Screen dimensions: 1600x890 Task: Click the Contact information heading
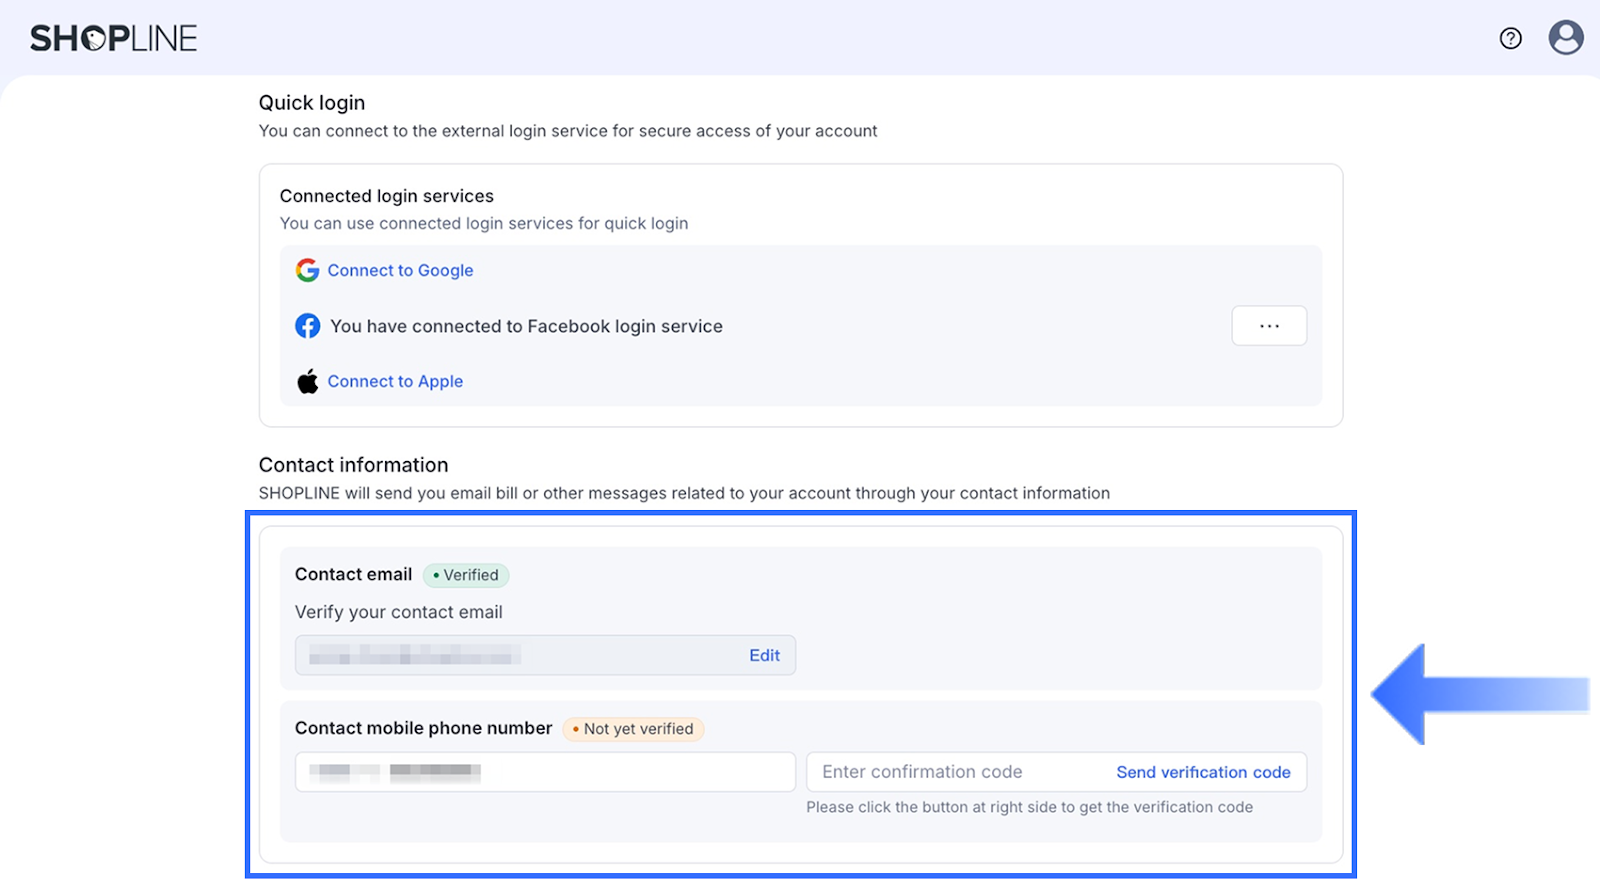pos(353,465)
